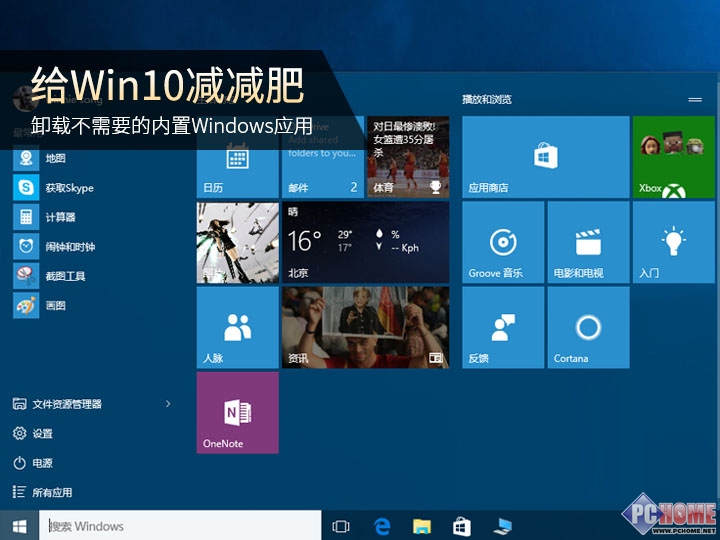This screenshot has height=540, width=720.
Task: Open the Movies and TV tile
Action: pyautogui.click(x=588, y=242)
